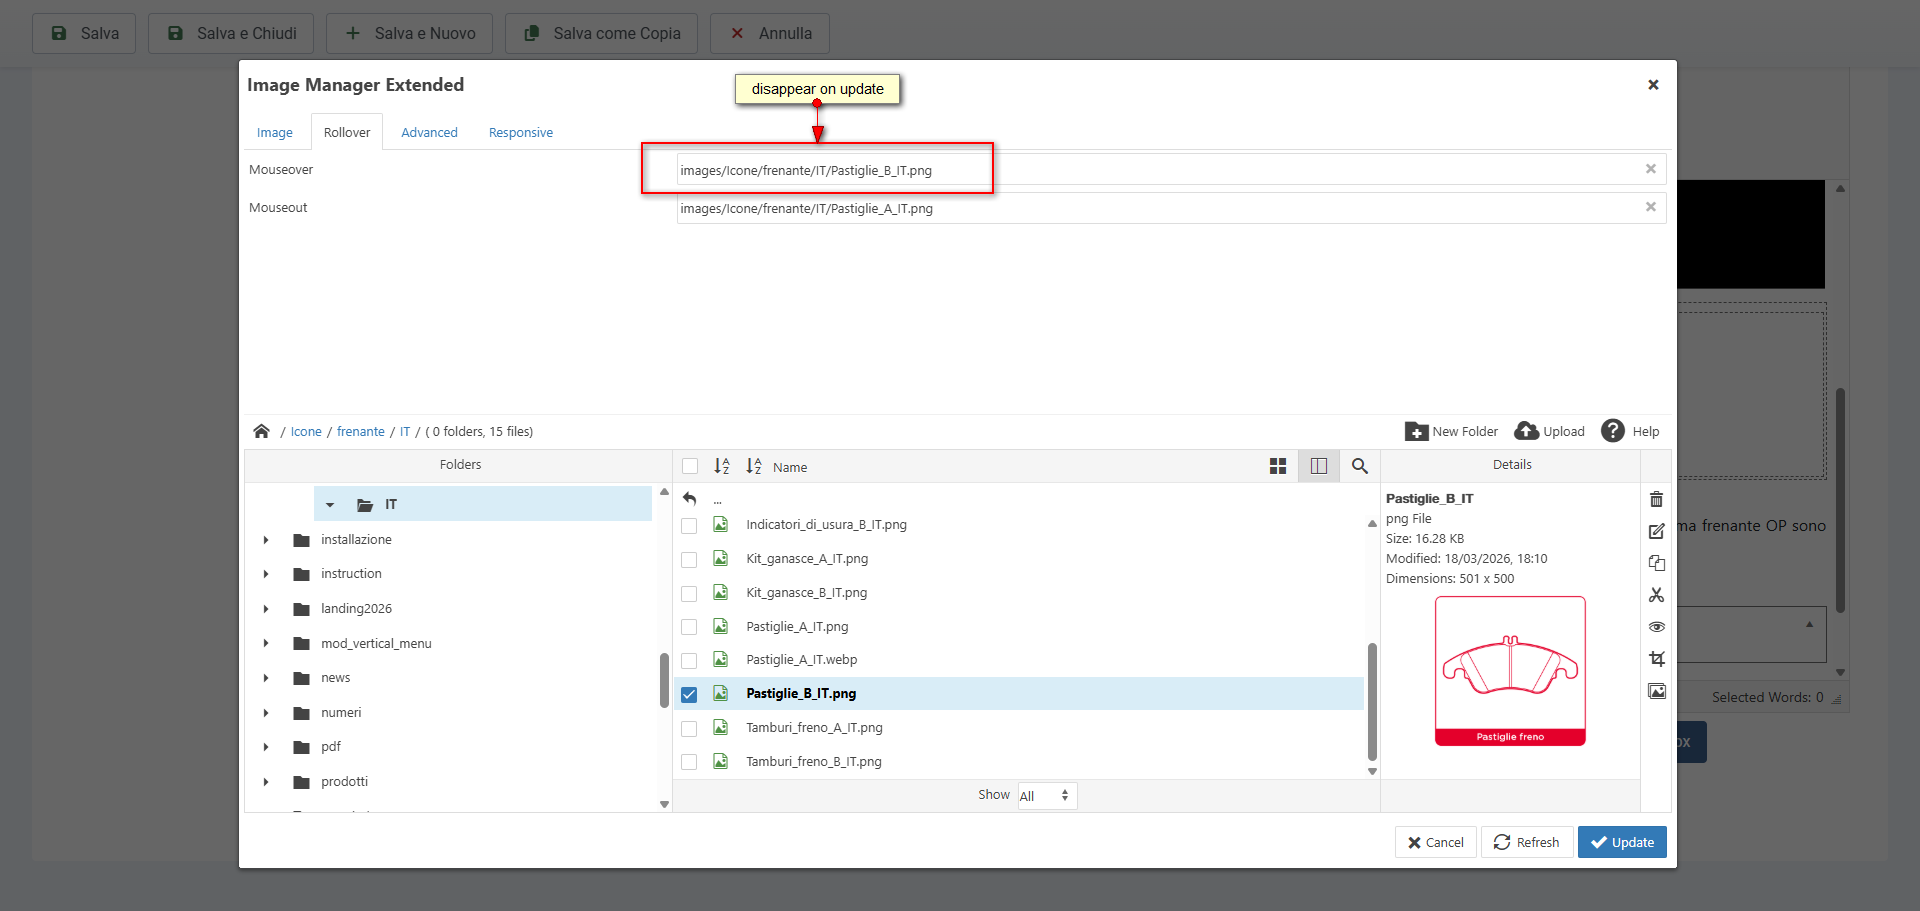Switch file list to thumbnail grid view
Viewport: 1920px width, 911px height.
tap(1278, 466)
